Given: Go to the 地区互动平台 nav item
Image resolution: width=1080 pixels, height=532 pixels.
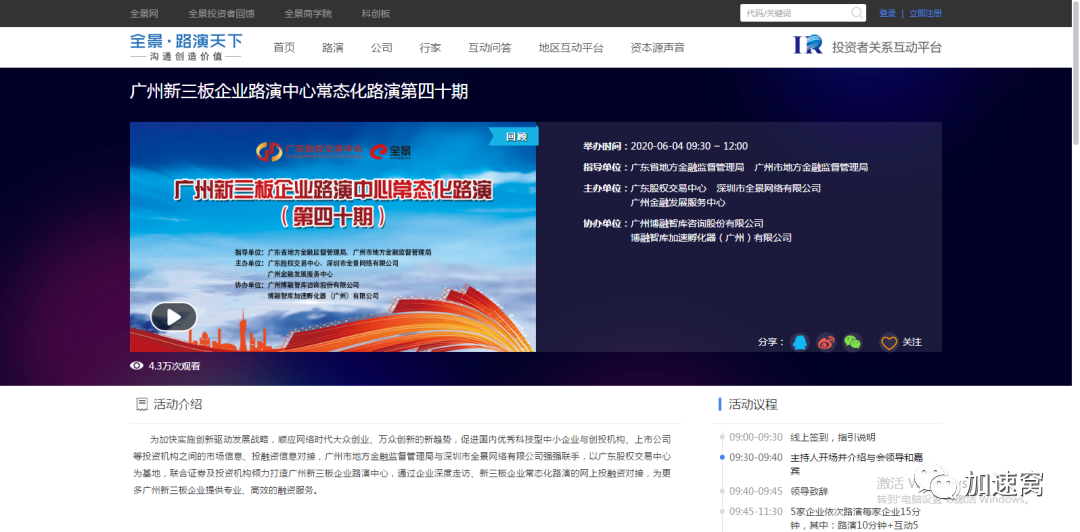Looking at the screenshot, I should coord(571,48).
